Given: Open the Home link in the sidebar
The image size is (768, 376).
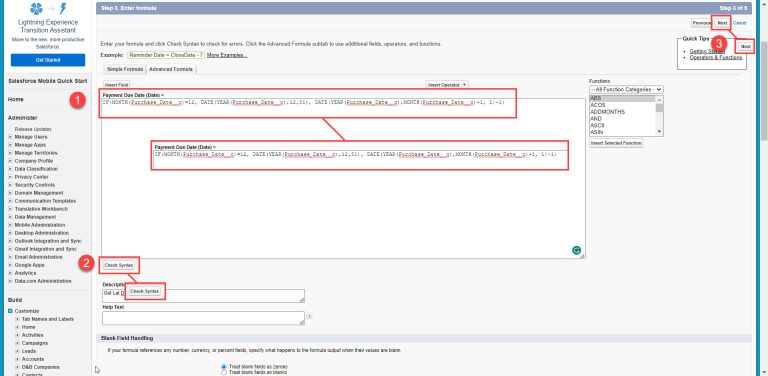Looking at the screenshot, I should pyautogui.click(x=16, y=99).
